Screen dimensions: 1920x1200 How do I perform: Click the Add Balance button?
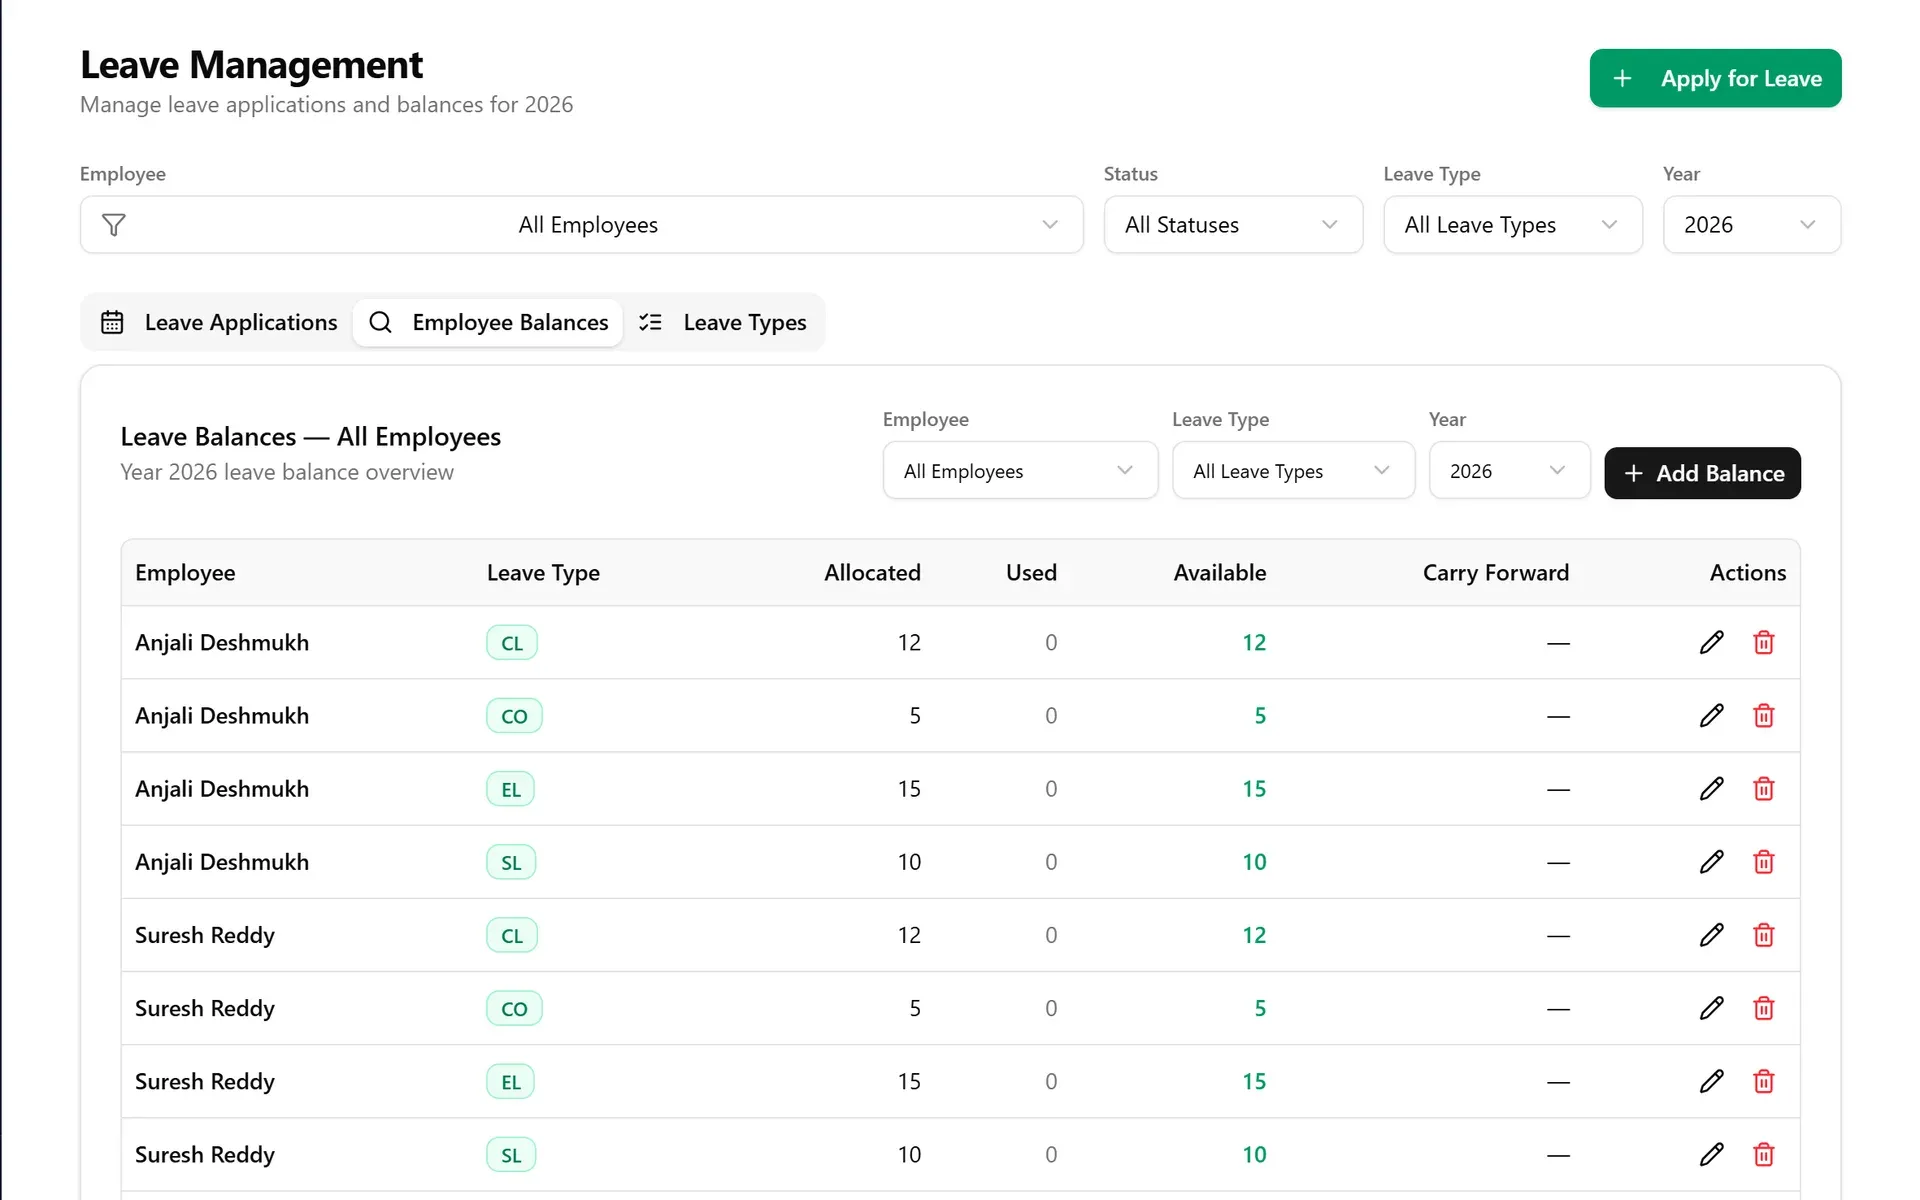(1702, 473)
